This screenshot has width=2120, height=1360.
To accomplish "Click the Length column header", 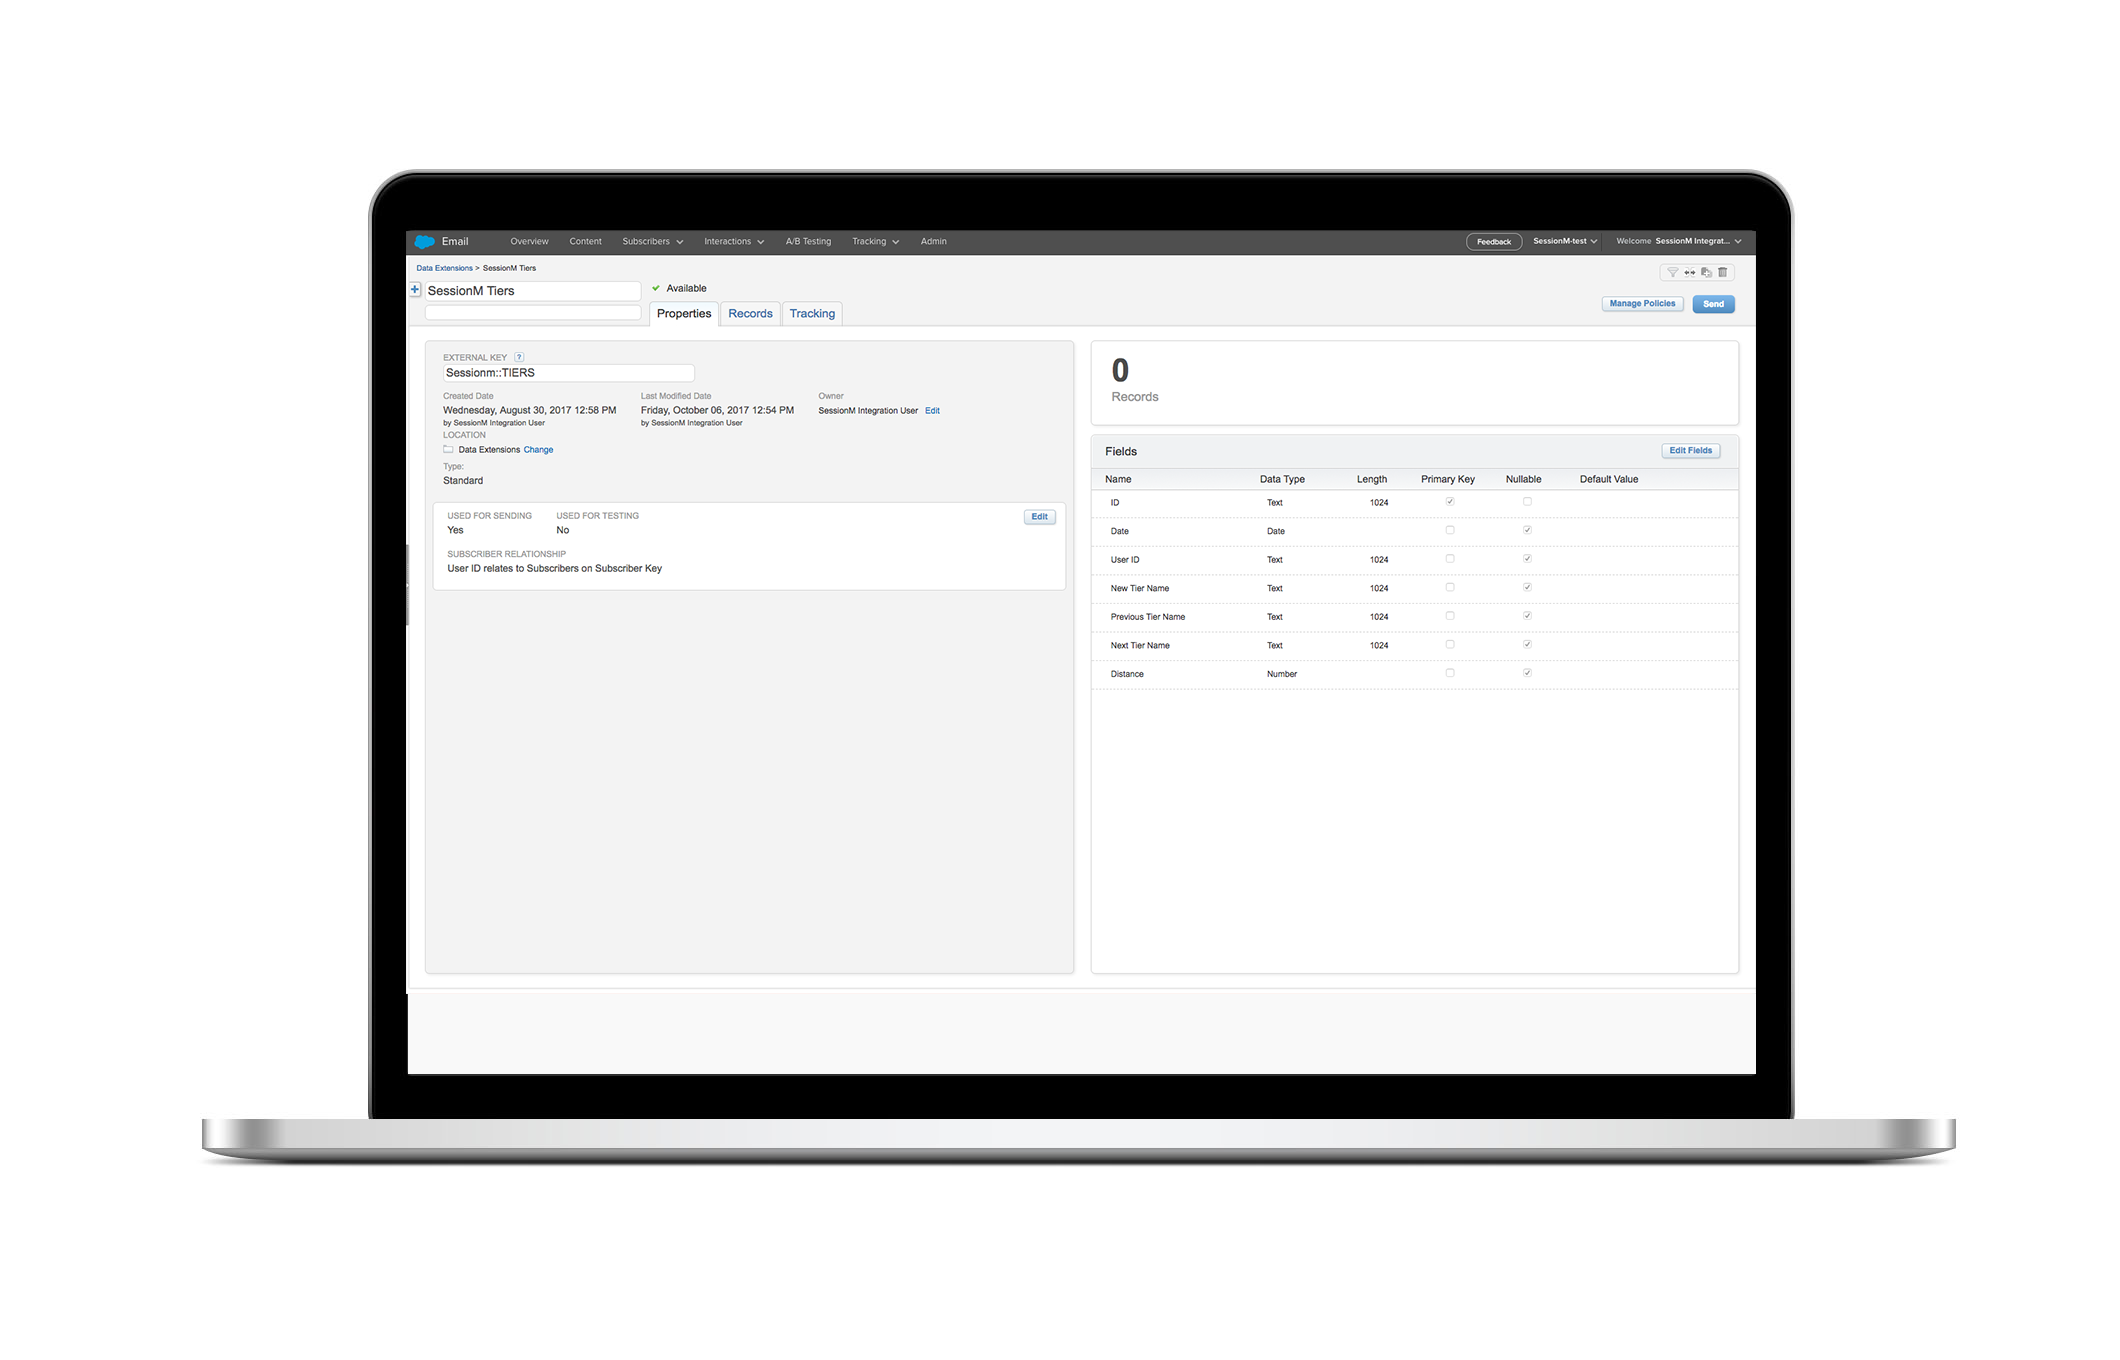I will click(1371, 479).
